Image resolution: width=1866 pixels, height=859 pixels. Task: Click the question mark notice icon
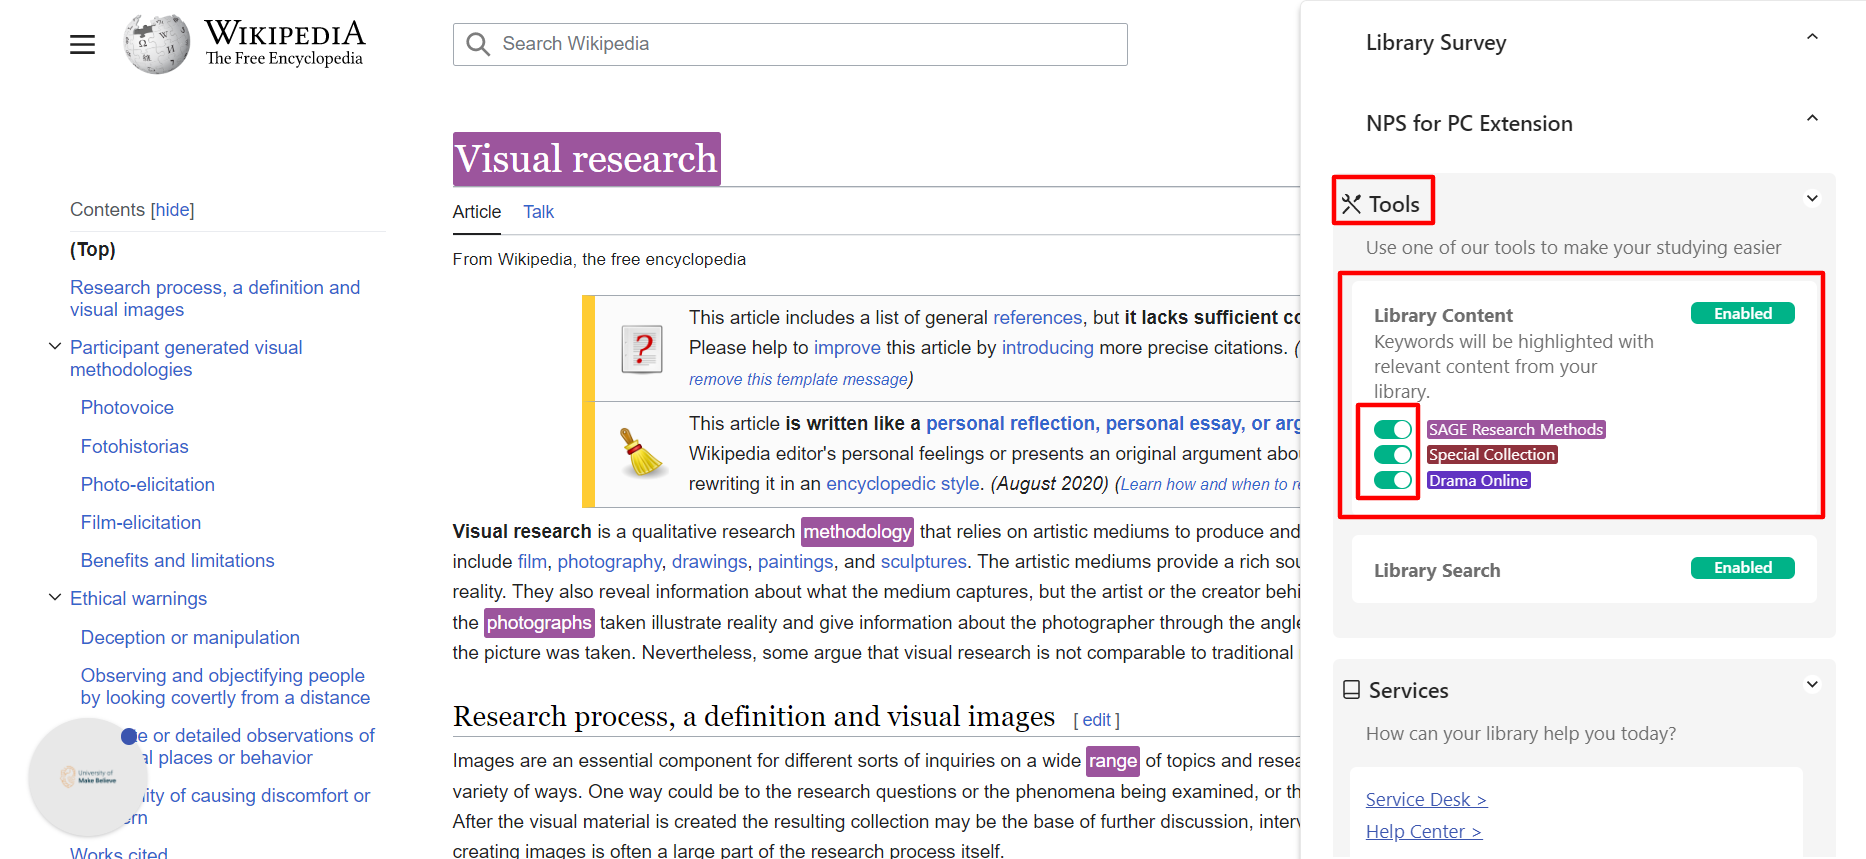point(642,349)
